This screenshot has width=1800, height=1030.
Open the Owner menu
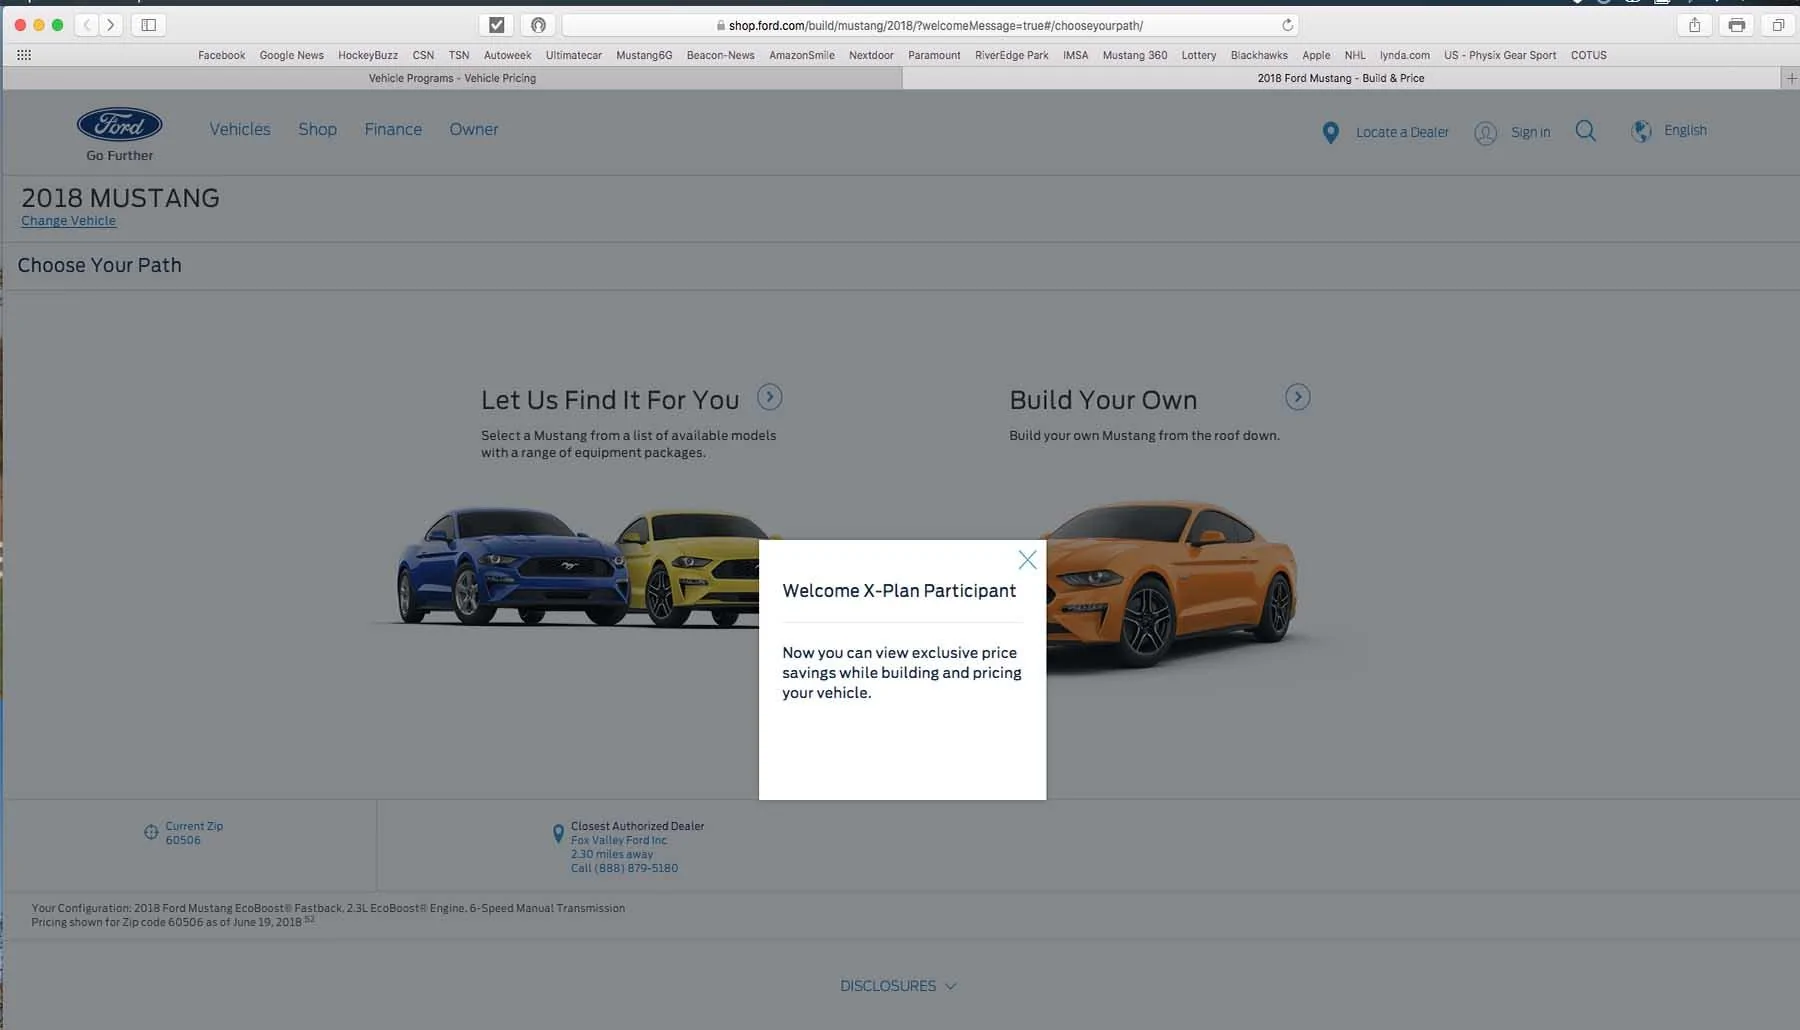(474, 129)
